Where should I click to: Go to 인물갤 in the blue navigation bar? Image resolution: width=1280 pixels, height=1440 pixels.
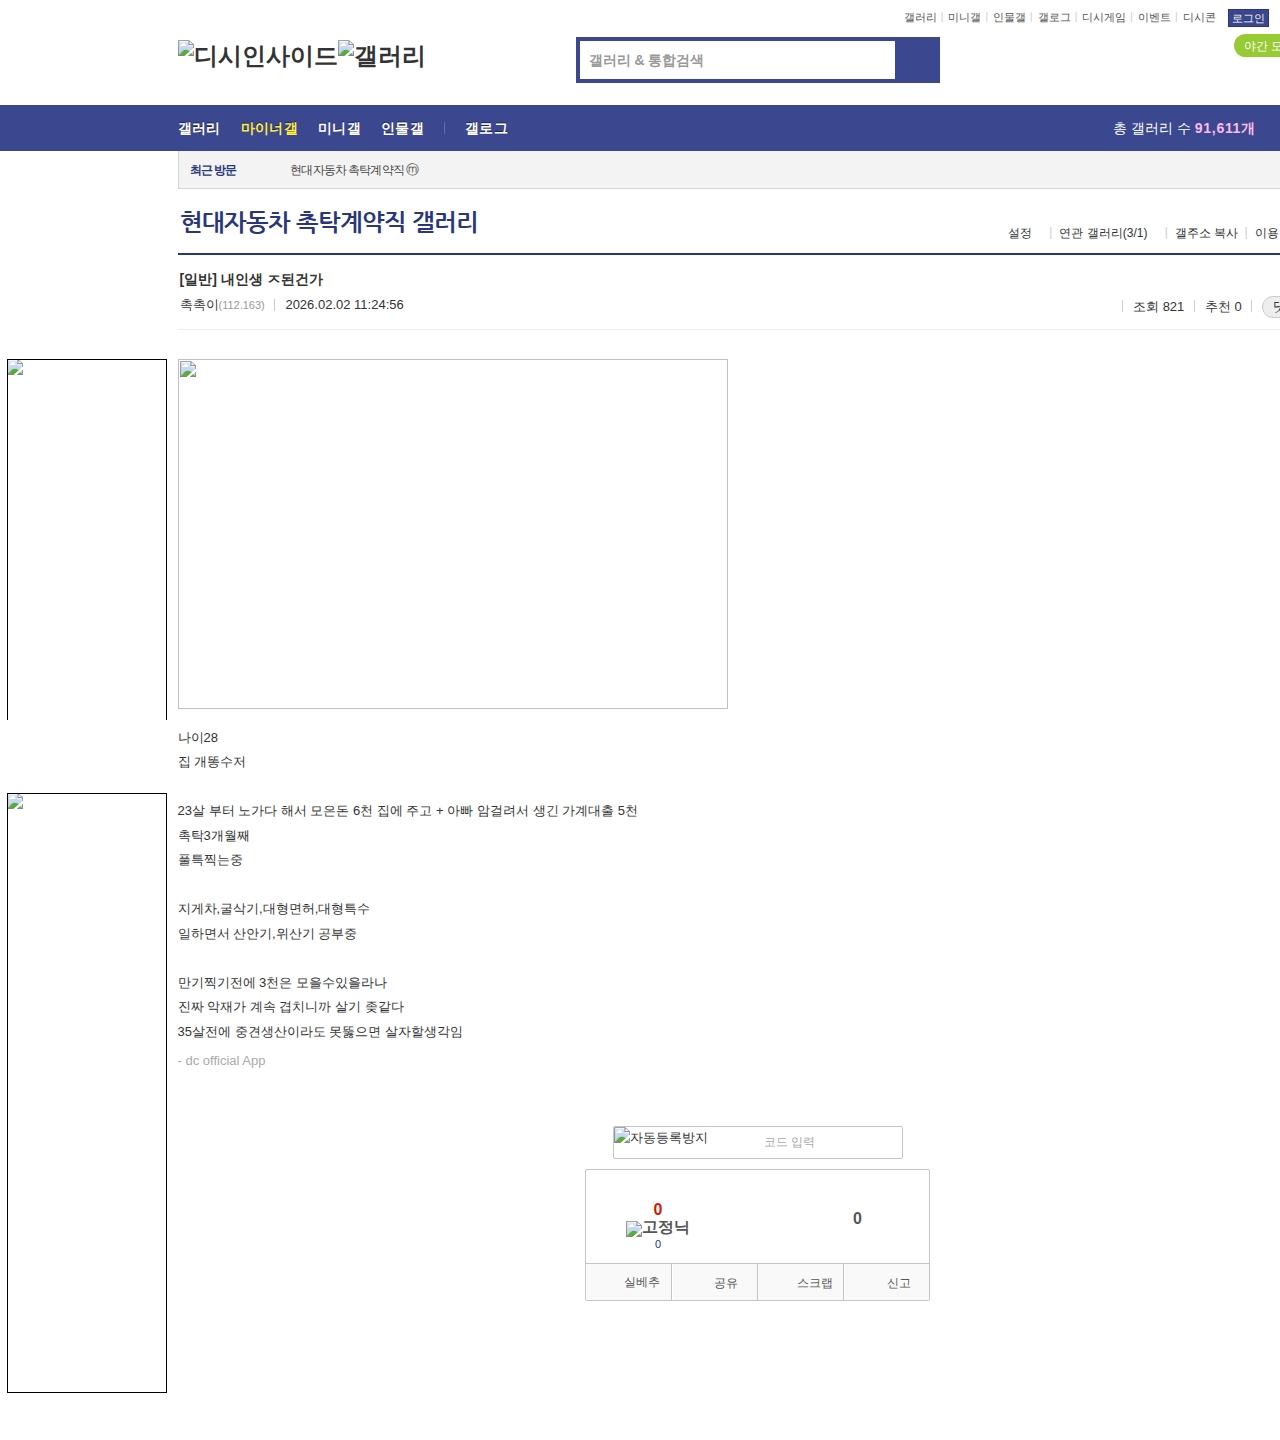tap(402, 128)
